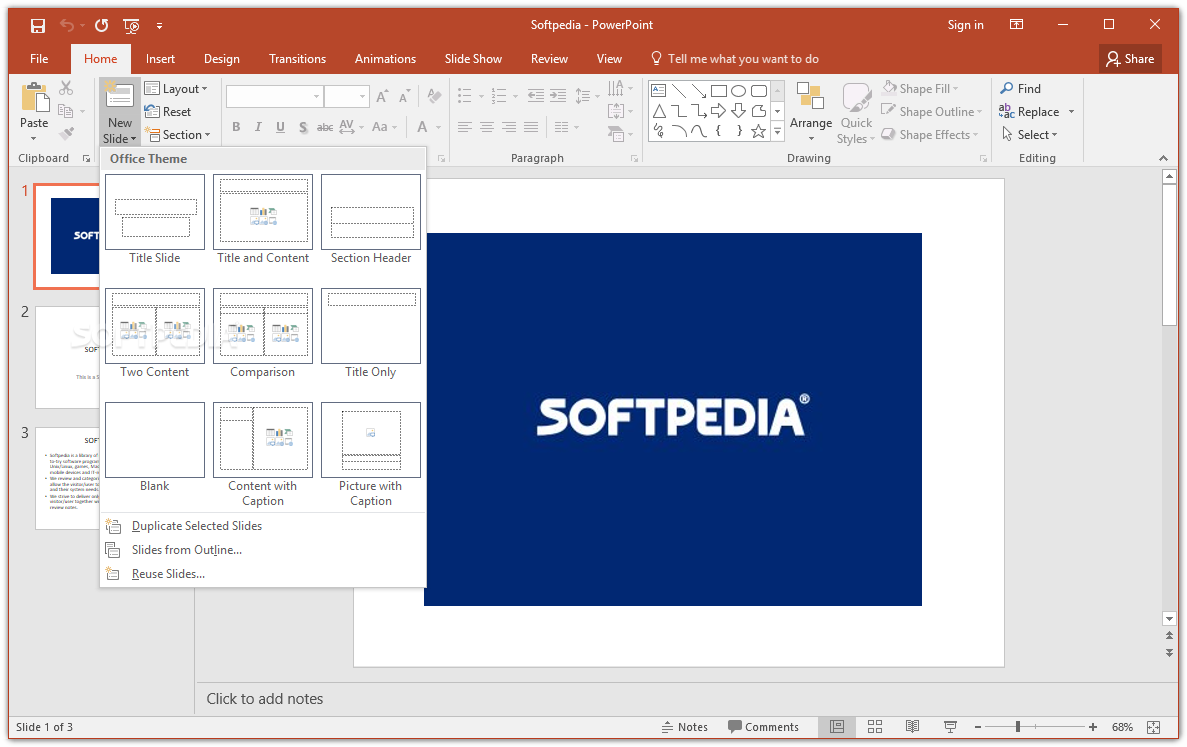Switch to the Insert tab
Viewport: 1187px width, 747px height.
pos(160,58)
